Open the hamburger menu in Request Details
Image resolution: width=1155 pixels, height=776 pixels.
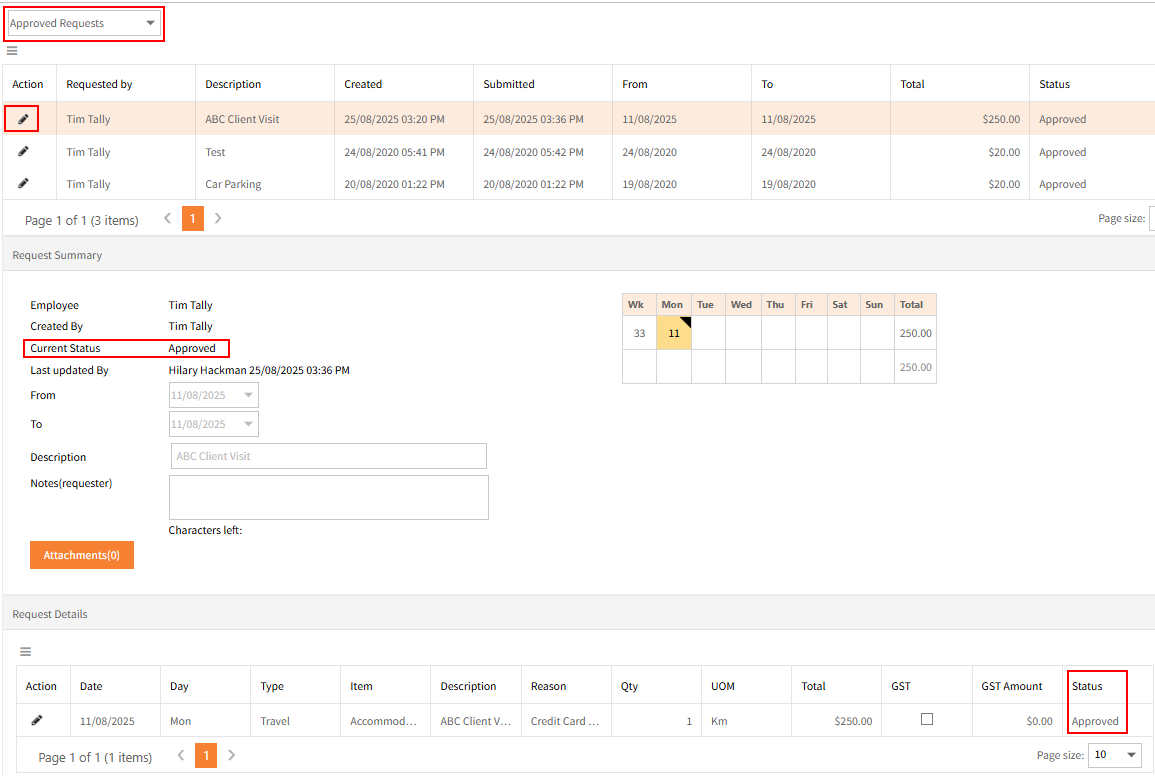tap(25, 651)
